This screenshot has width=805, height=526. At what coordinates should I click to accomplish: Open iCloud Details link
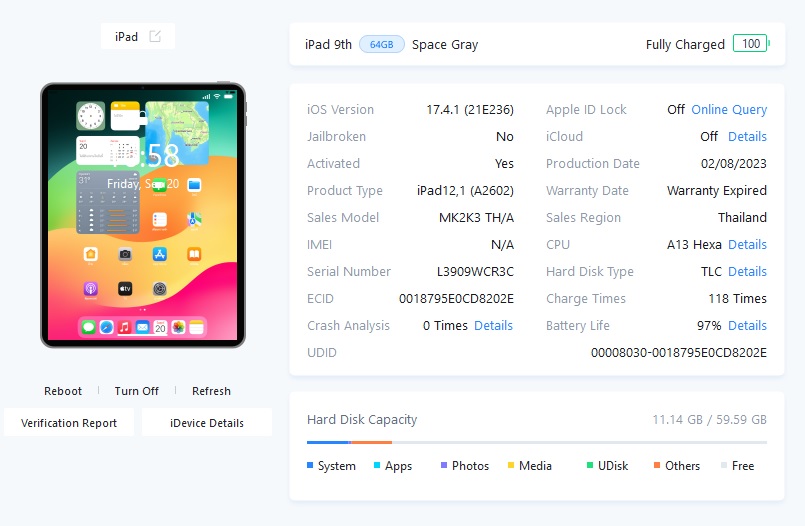(x=747, y=137)
